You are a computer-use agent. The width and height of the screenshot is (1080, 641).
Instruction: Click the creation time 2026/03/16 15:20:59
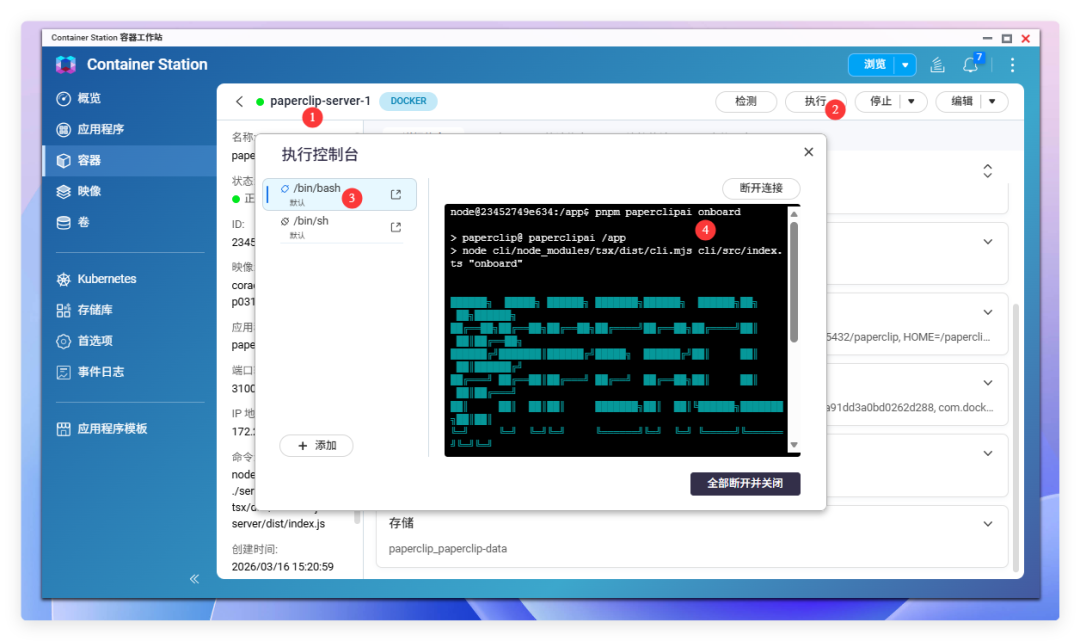tap(282, 567)
